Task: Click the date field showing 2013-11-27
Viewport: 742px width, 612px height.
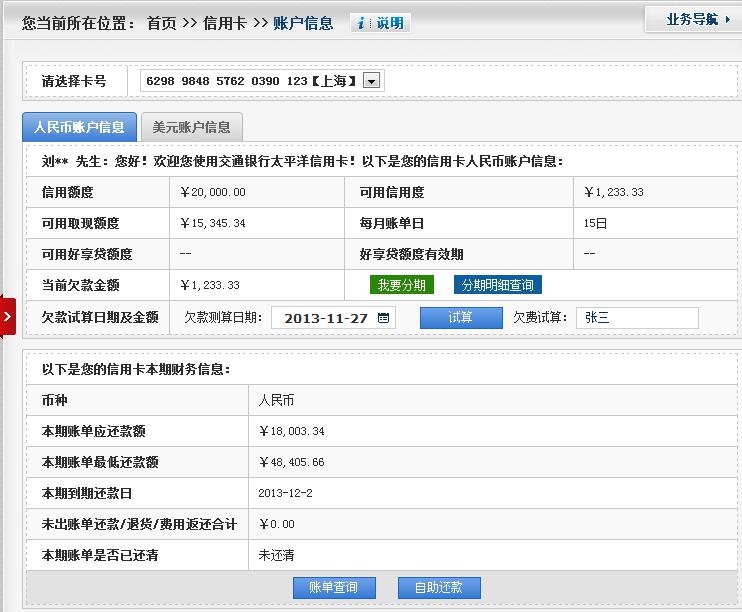Action: [x=325, y=318]
